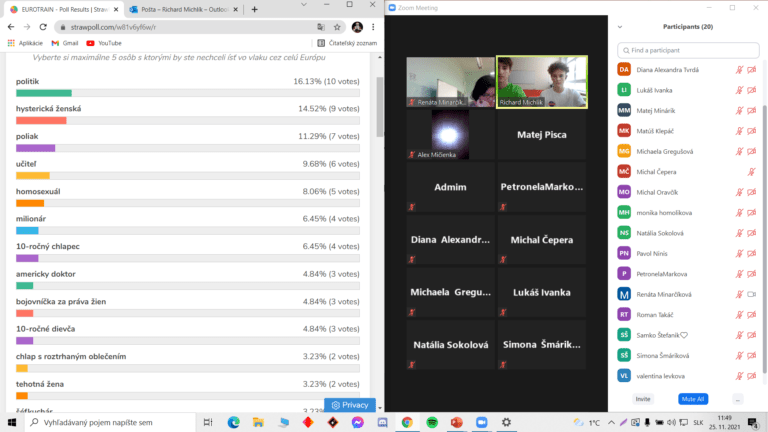Viewport: 768px width, 432px height.
Task: Click the Privacy button on the poll page
Action: click(350, 405)
